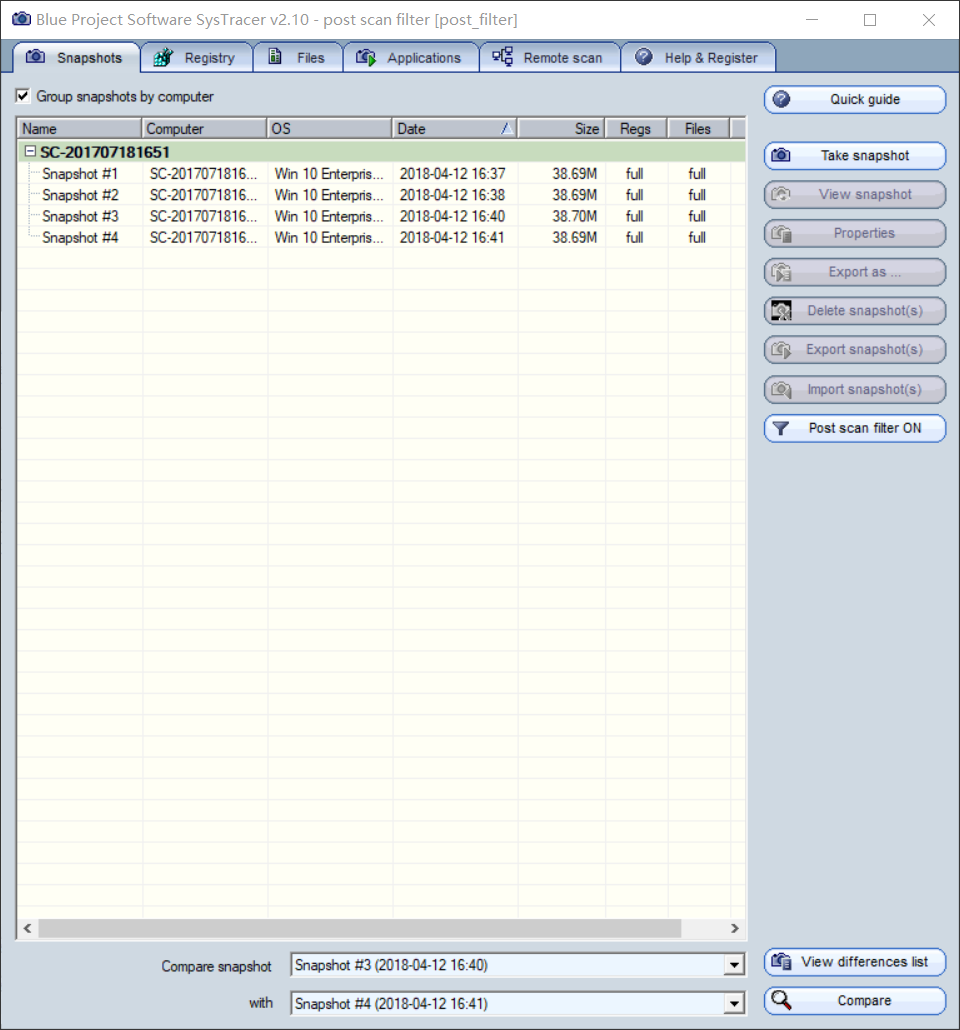The image size is (960, 1030).
Task: Click the camera icon in Take snapshot button
Action: pyautogui.click(x=781, y=155)
